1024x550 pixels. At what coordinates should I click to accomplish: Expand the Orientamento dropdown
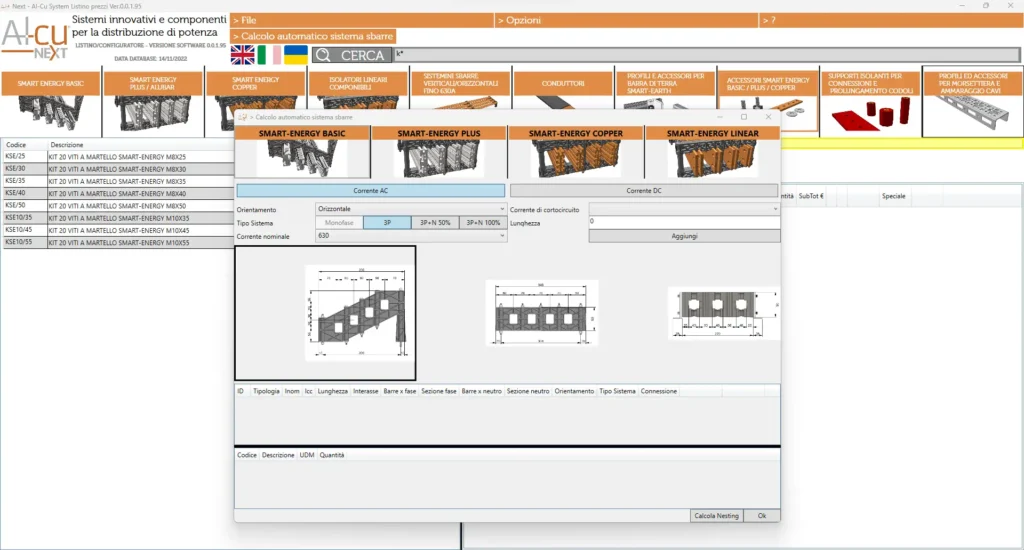(411, 209)
